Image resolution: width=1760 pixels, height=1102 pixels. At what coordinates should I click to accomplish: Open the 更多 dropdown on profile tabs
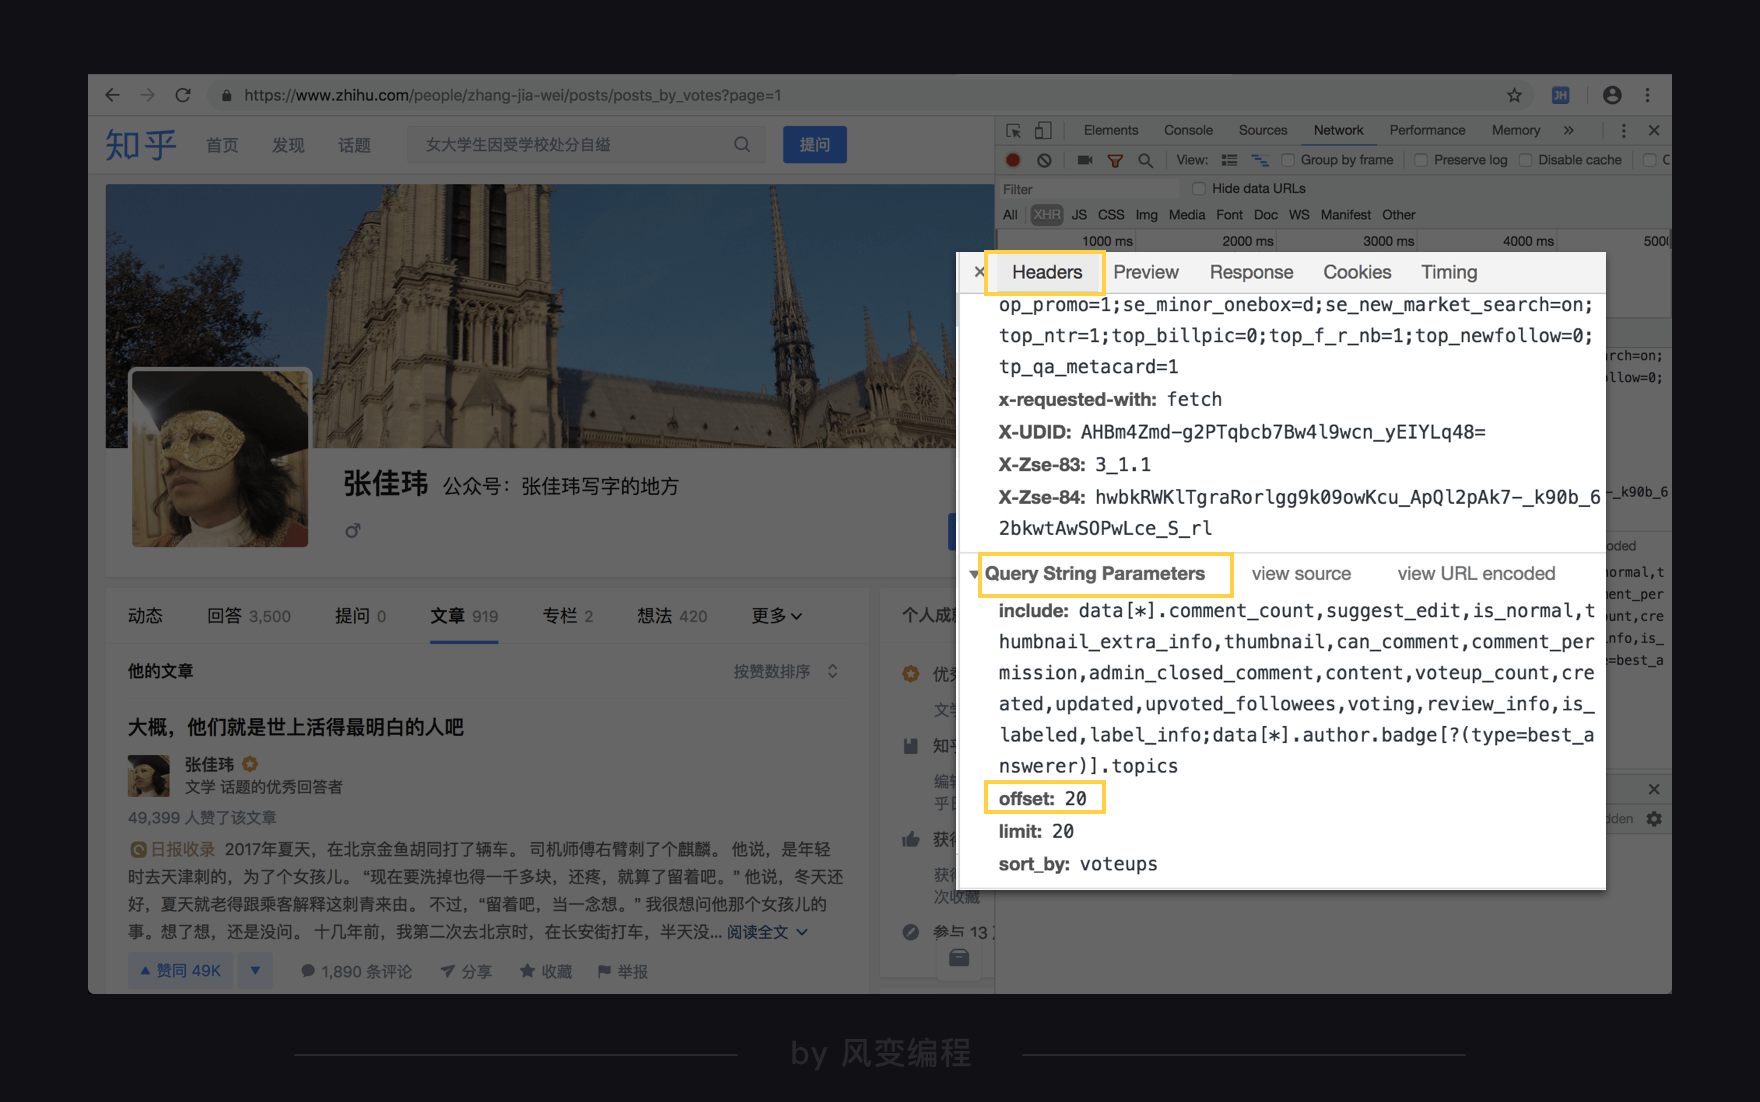pos(776,616)
